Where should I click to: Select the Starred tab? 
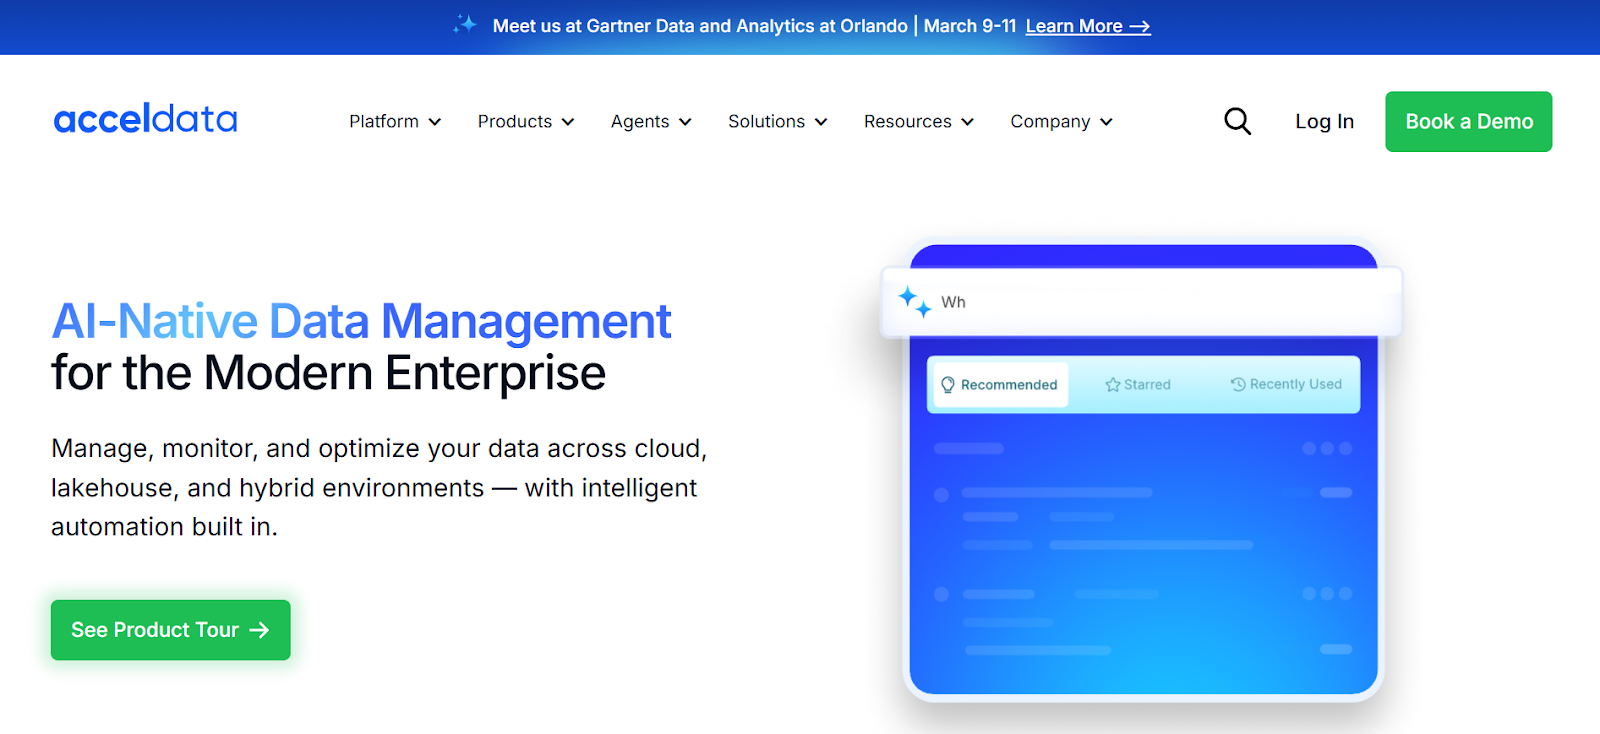click(1138, 385)
